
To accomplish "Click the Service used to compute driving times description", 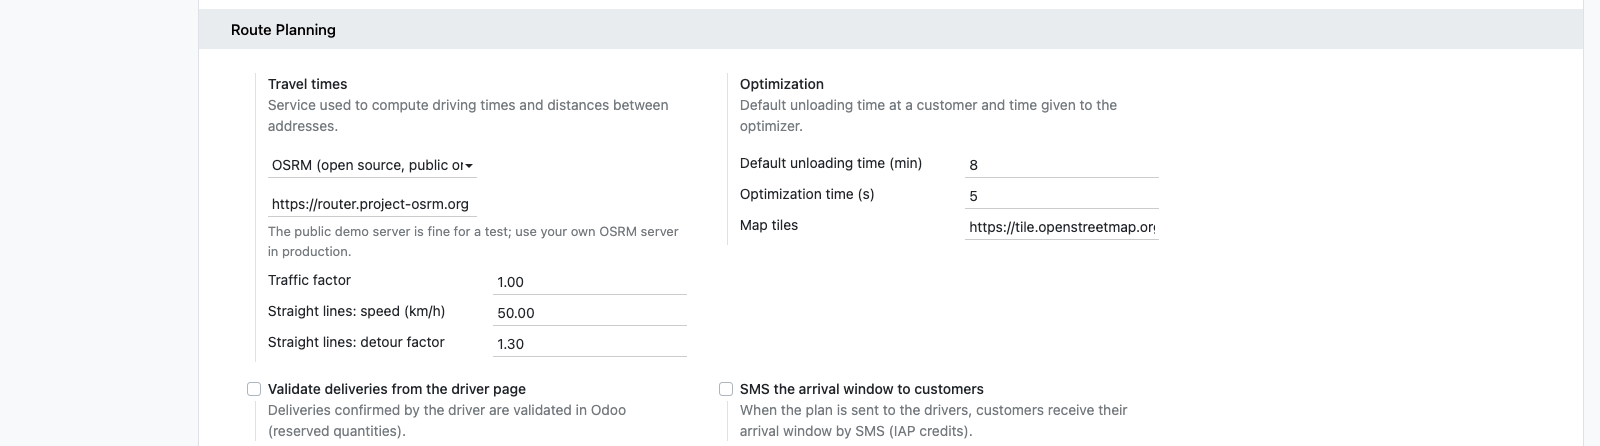I will (468, 115).
